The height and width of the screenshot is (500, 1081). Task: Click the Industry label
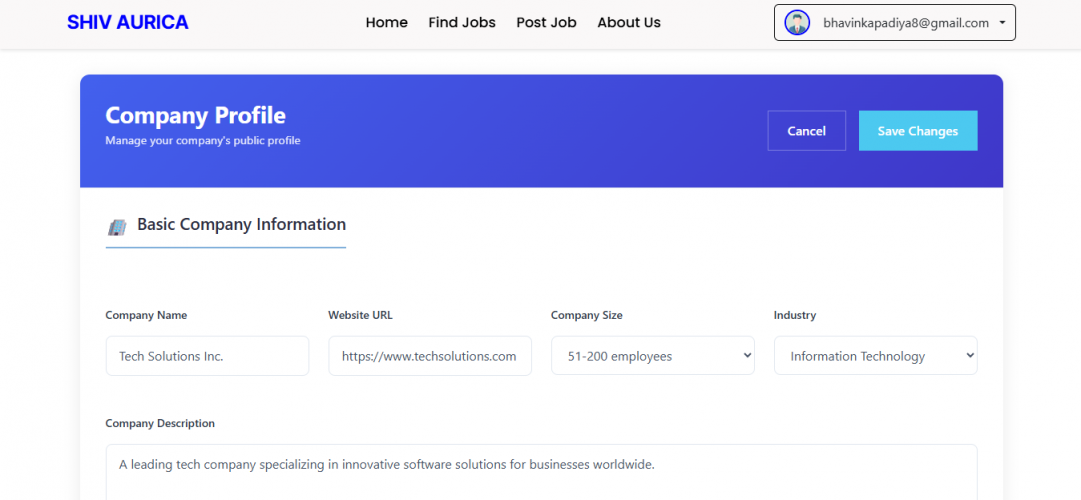pyautogui.click(x=795, y=315)
